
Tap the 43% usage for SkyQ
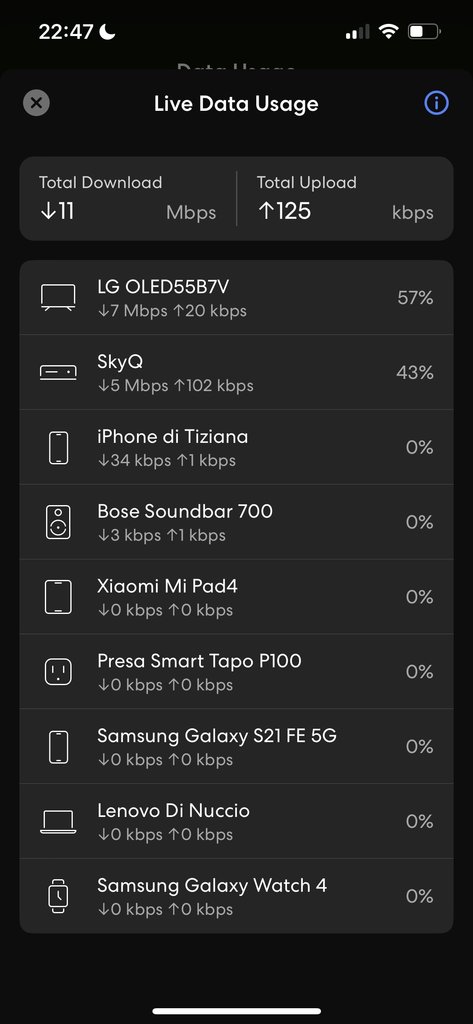pos(416,372)
